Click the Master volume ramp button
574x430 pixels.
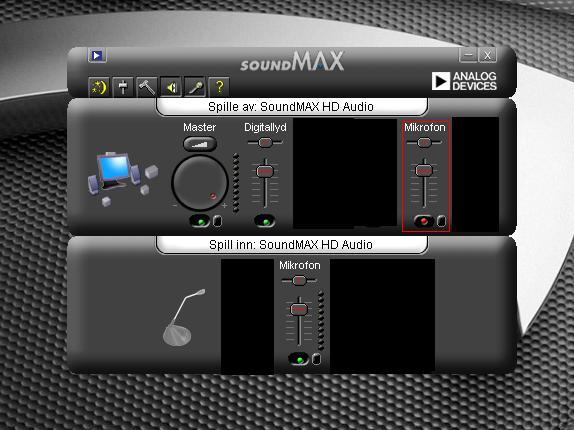coord(200,144)
